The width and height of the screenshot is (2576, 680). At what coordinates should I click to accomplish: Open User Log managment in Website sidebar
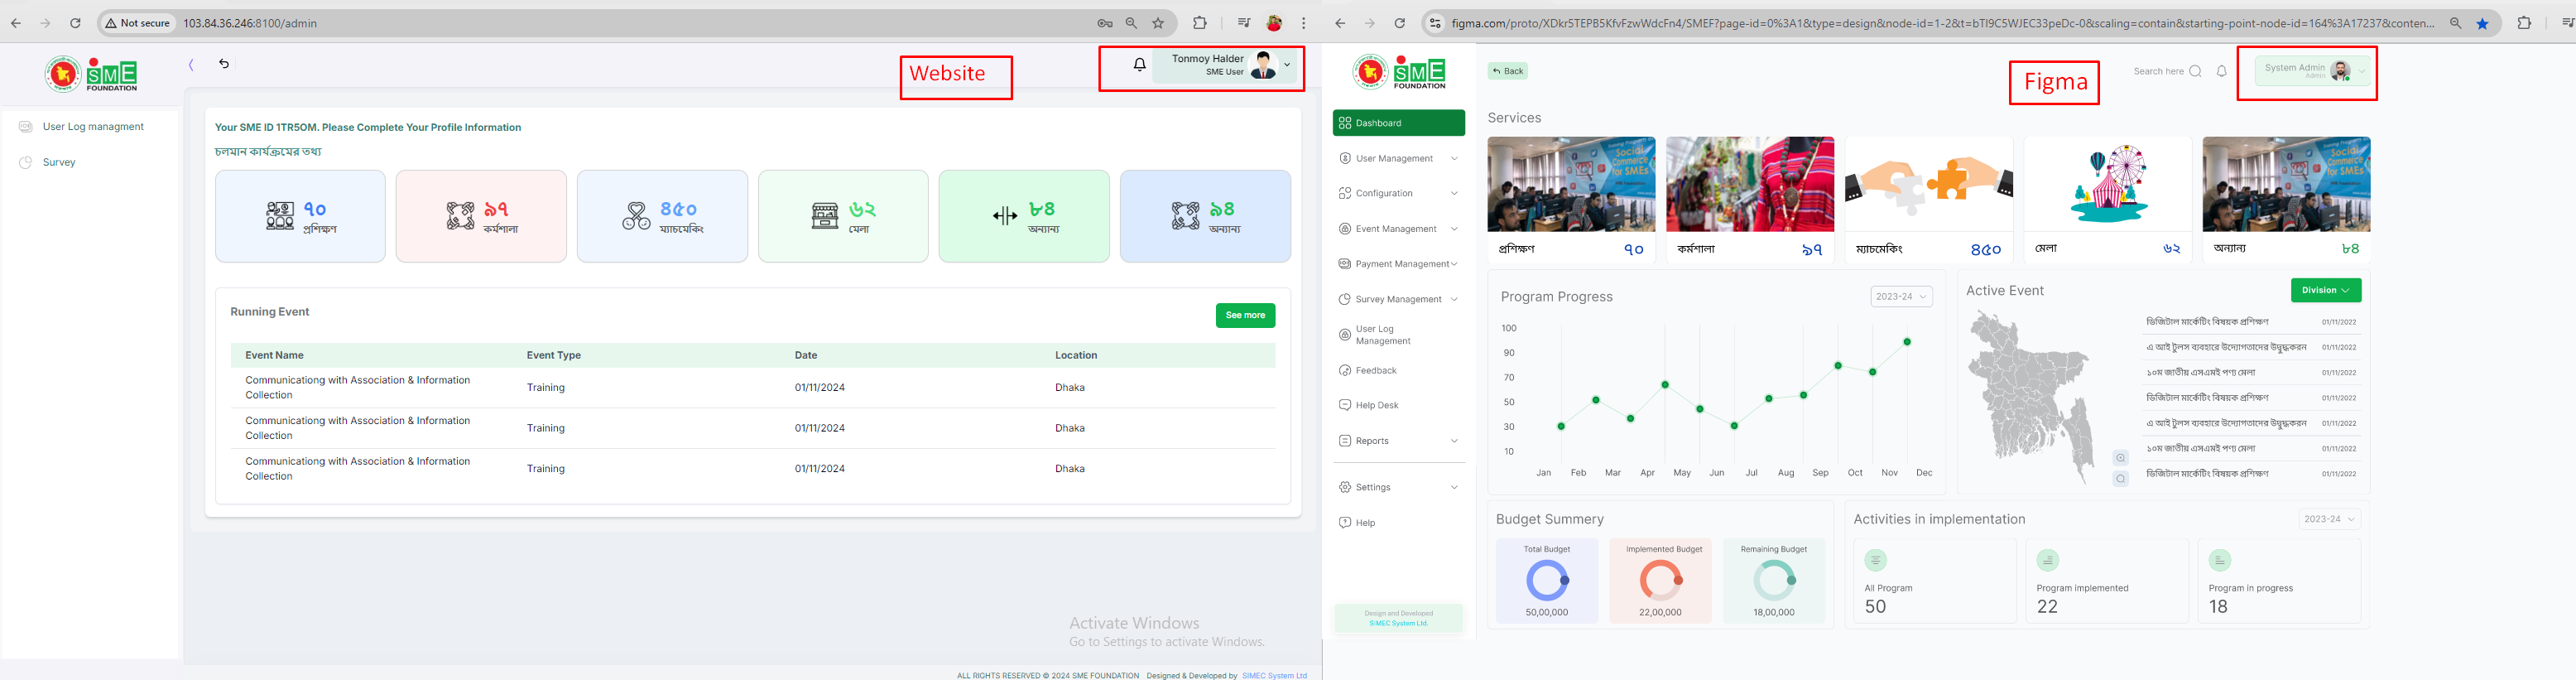(92, 127)
